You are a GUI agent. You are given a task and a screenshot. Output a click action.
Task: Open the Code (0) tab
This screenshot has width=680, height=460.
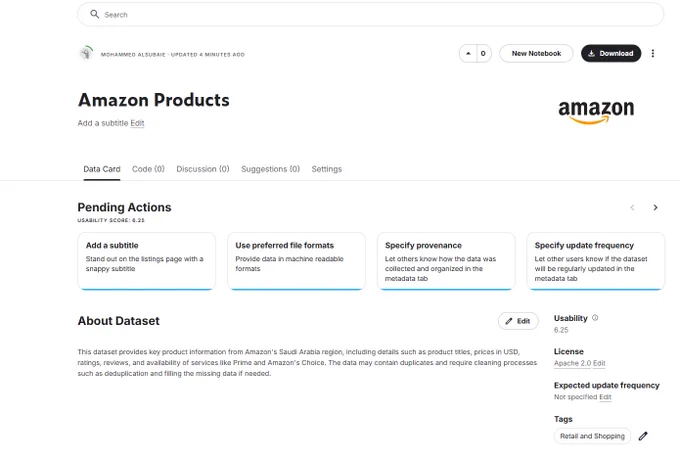148,169
